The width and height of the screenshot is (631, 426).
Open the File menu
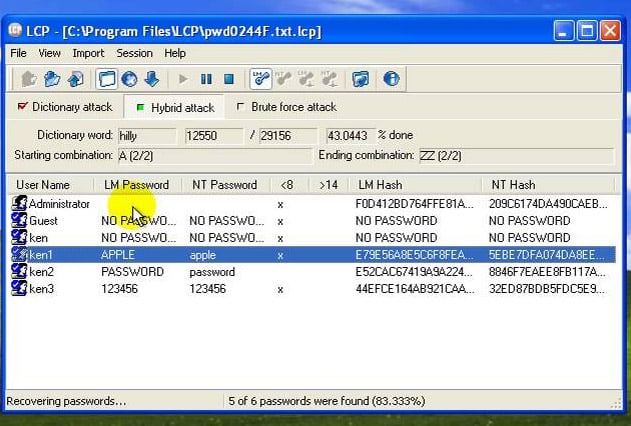(x=19, y=53)
